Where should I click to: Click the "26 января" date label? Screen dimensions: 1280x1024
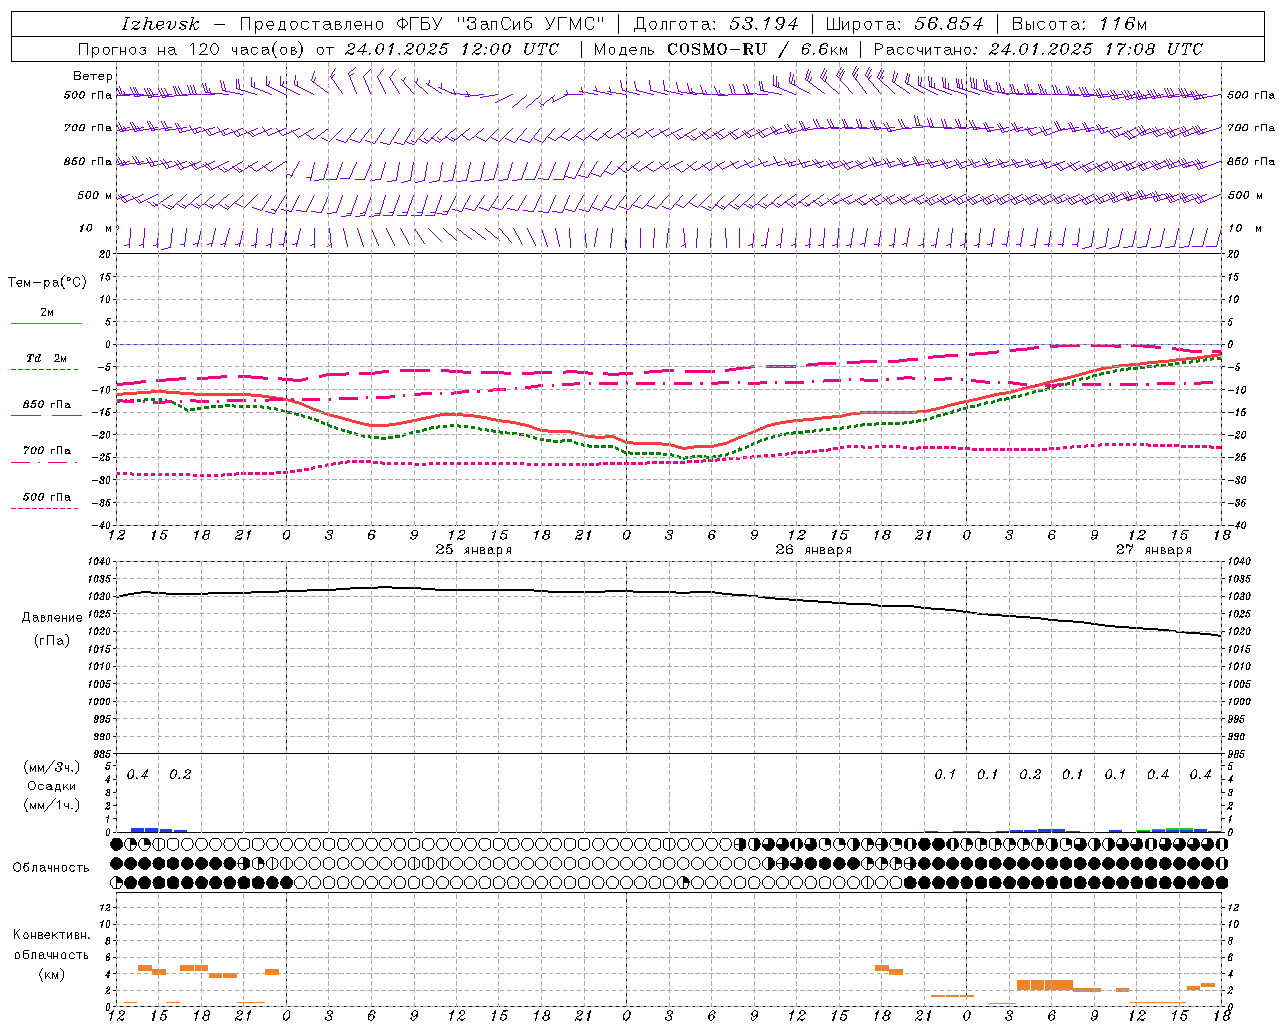point(814,550)
